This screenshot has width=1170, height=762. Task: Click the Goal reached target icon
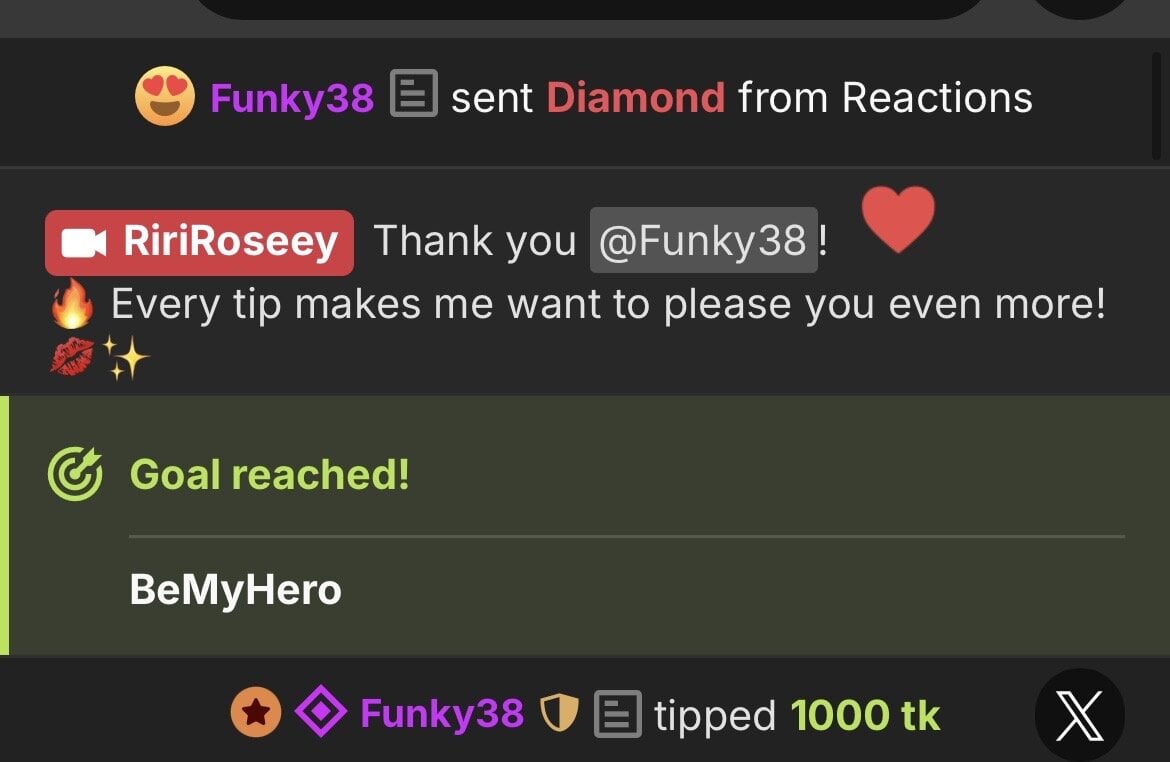click(x=75, y=474)
